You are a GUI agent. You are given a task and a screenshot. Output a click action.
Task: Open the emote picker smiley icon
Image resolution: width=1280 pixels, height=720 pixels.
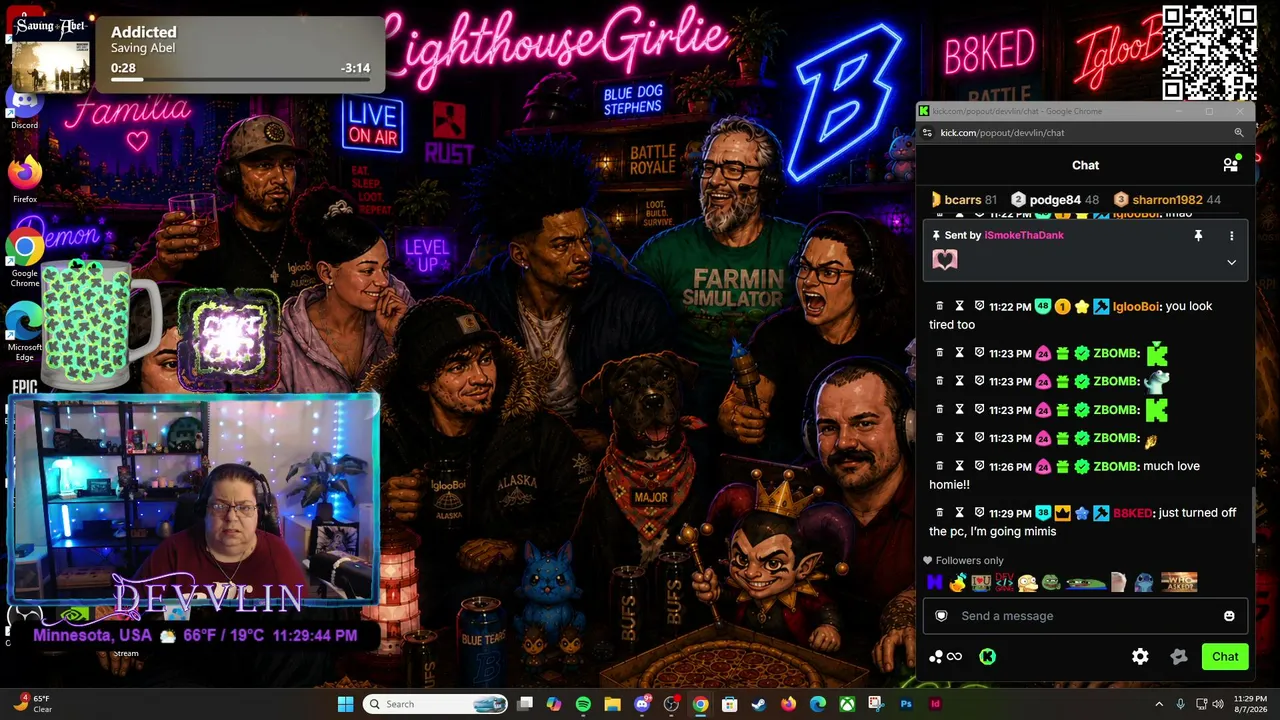click(x=1229, y=616)
